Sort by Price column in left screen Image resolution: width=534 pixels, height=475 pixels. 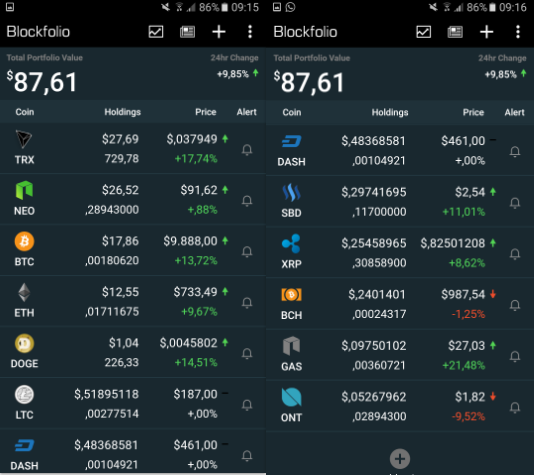point(206,112)
